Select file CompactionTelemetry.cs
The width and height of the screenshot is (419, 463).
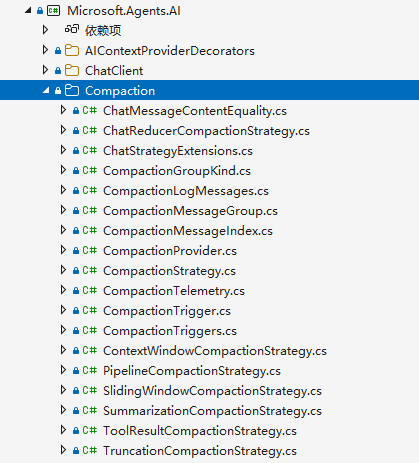[174, 291]
